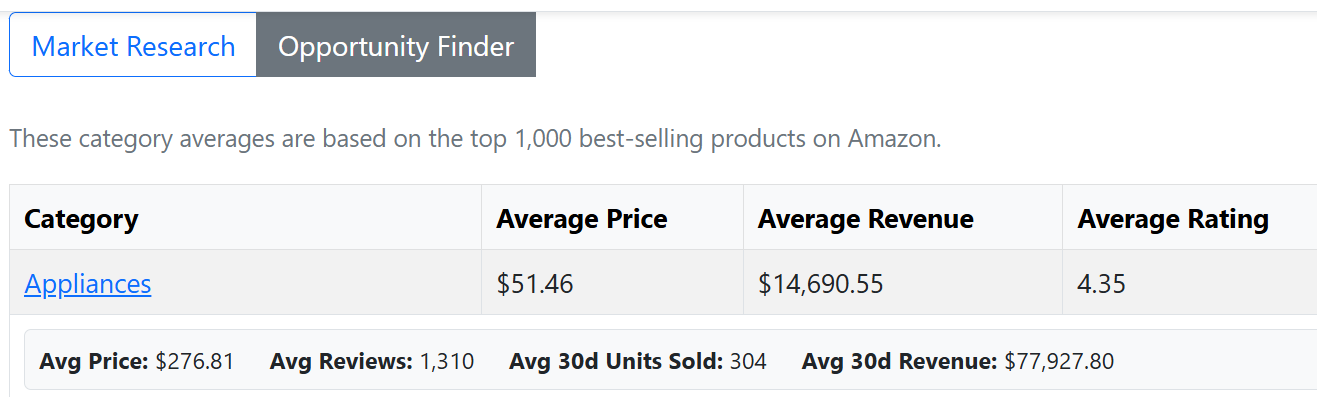
Task: Open the Appliances category link
Action: (88, 284)
